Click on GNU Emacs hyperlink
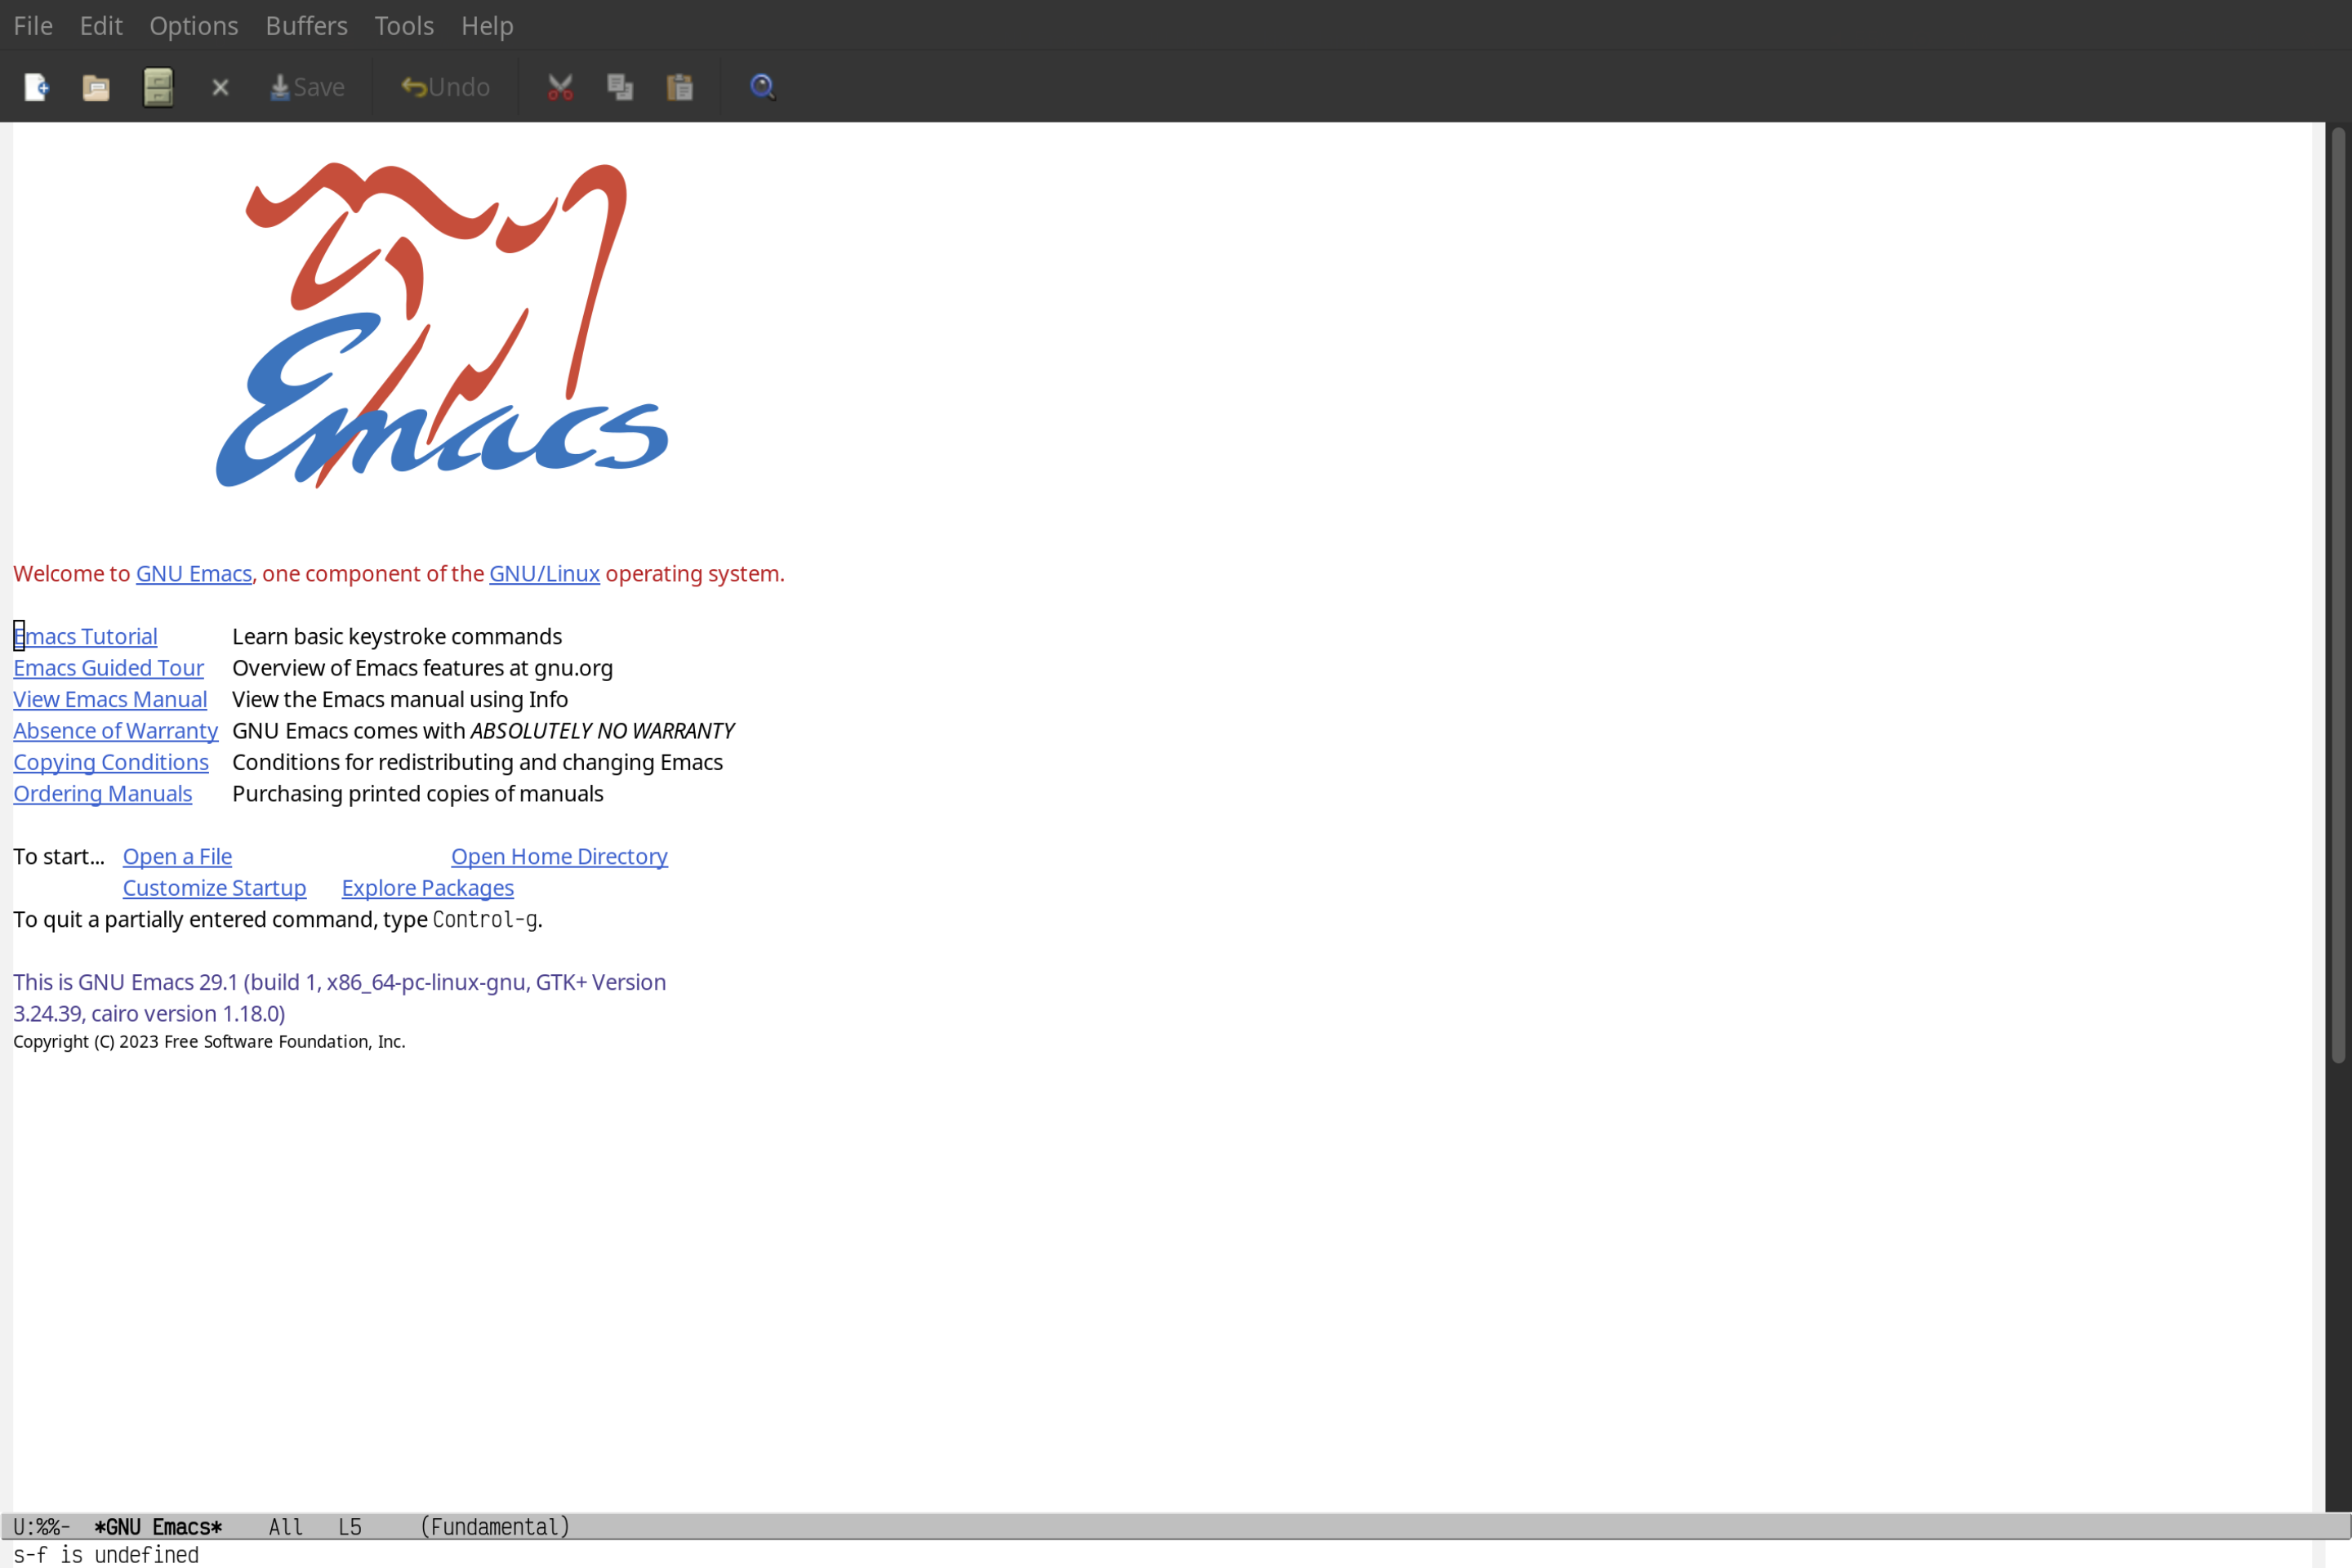2352x1568 pixels. (193, 572)
